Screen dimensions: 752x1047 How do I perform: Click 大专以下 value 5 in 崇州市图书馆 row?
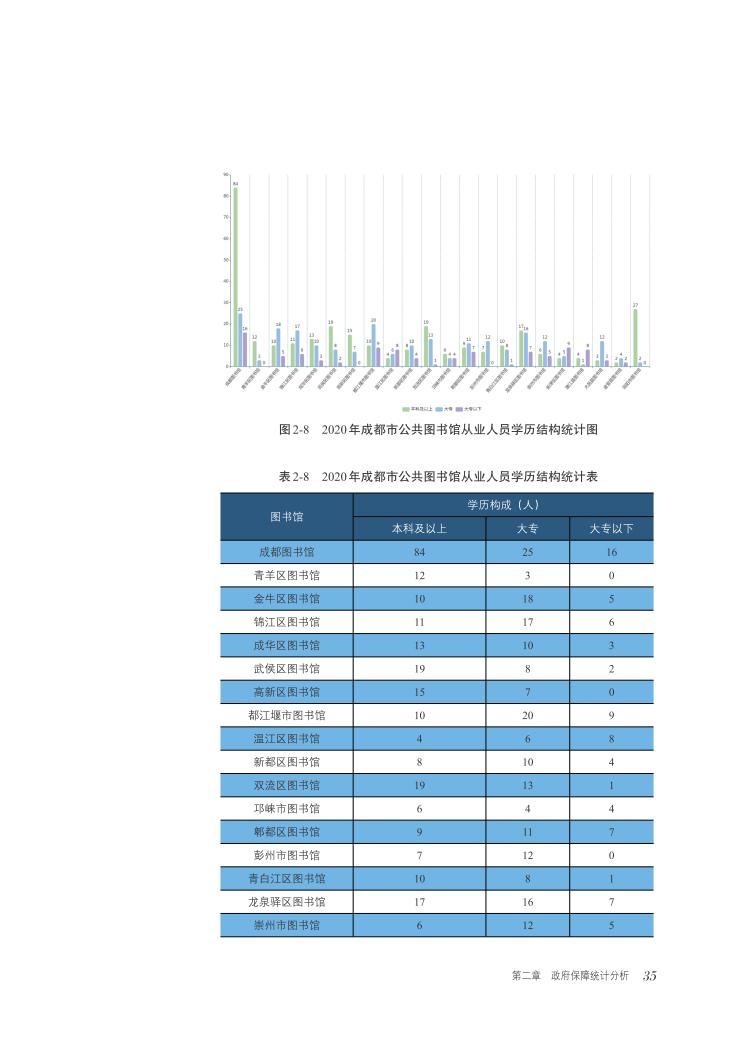(612, 926)
